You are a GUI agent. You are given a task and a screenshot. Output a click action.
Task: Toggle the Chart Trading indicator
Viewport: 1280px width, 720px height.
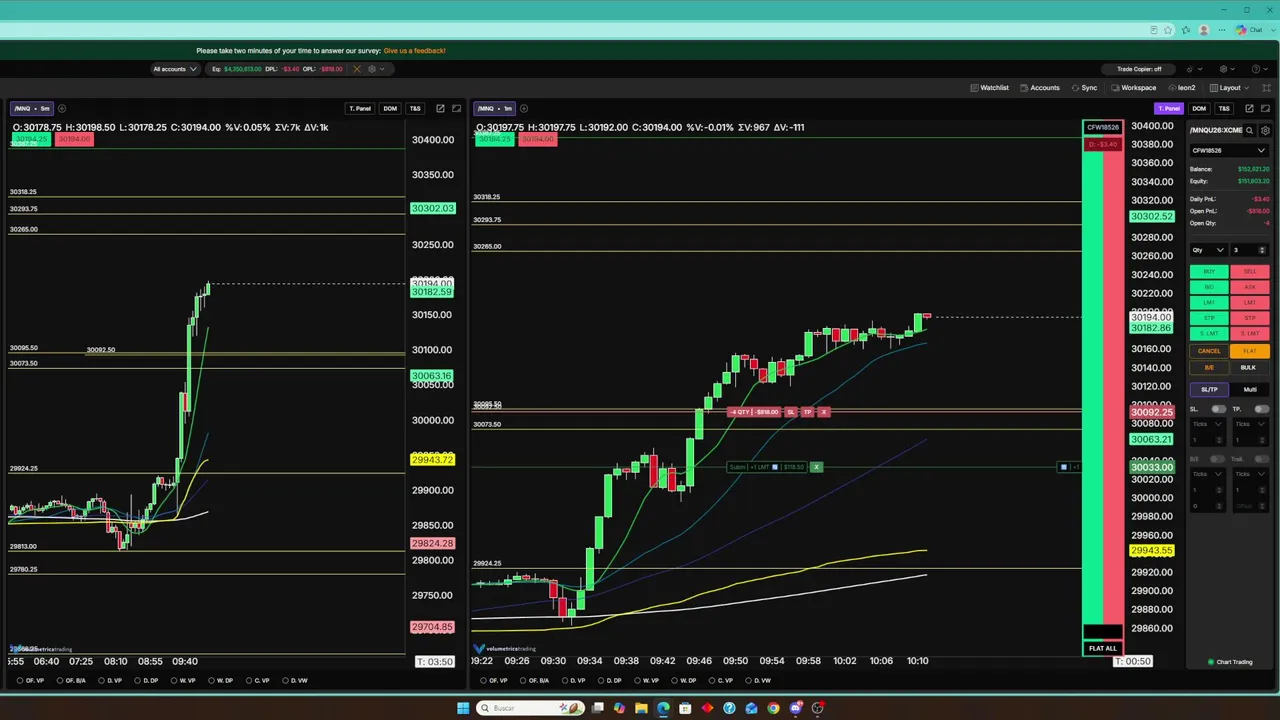tap(1230, 662)
